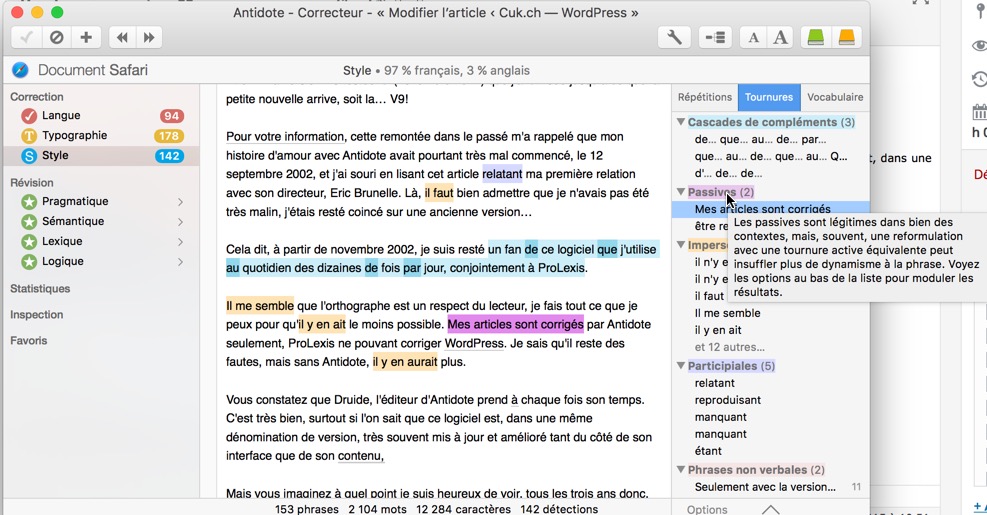987x515 pixels.
Task: Click the green star icon next to Pragmatique
Action: (28, 201)
